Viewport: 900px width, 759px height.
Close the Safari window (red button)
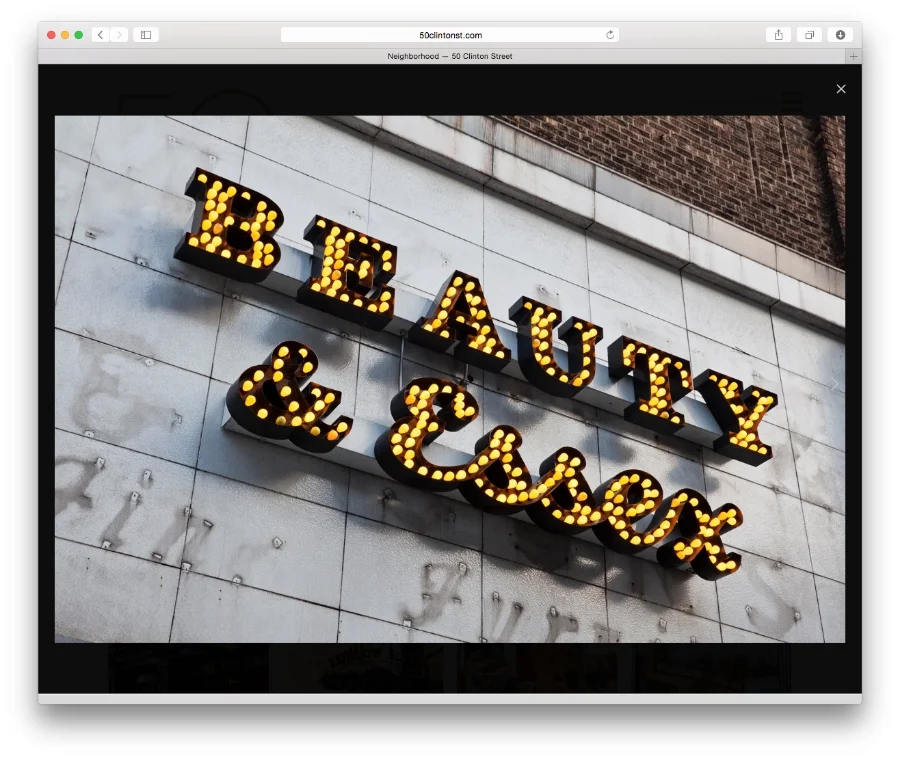[x=51, y=35]
